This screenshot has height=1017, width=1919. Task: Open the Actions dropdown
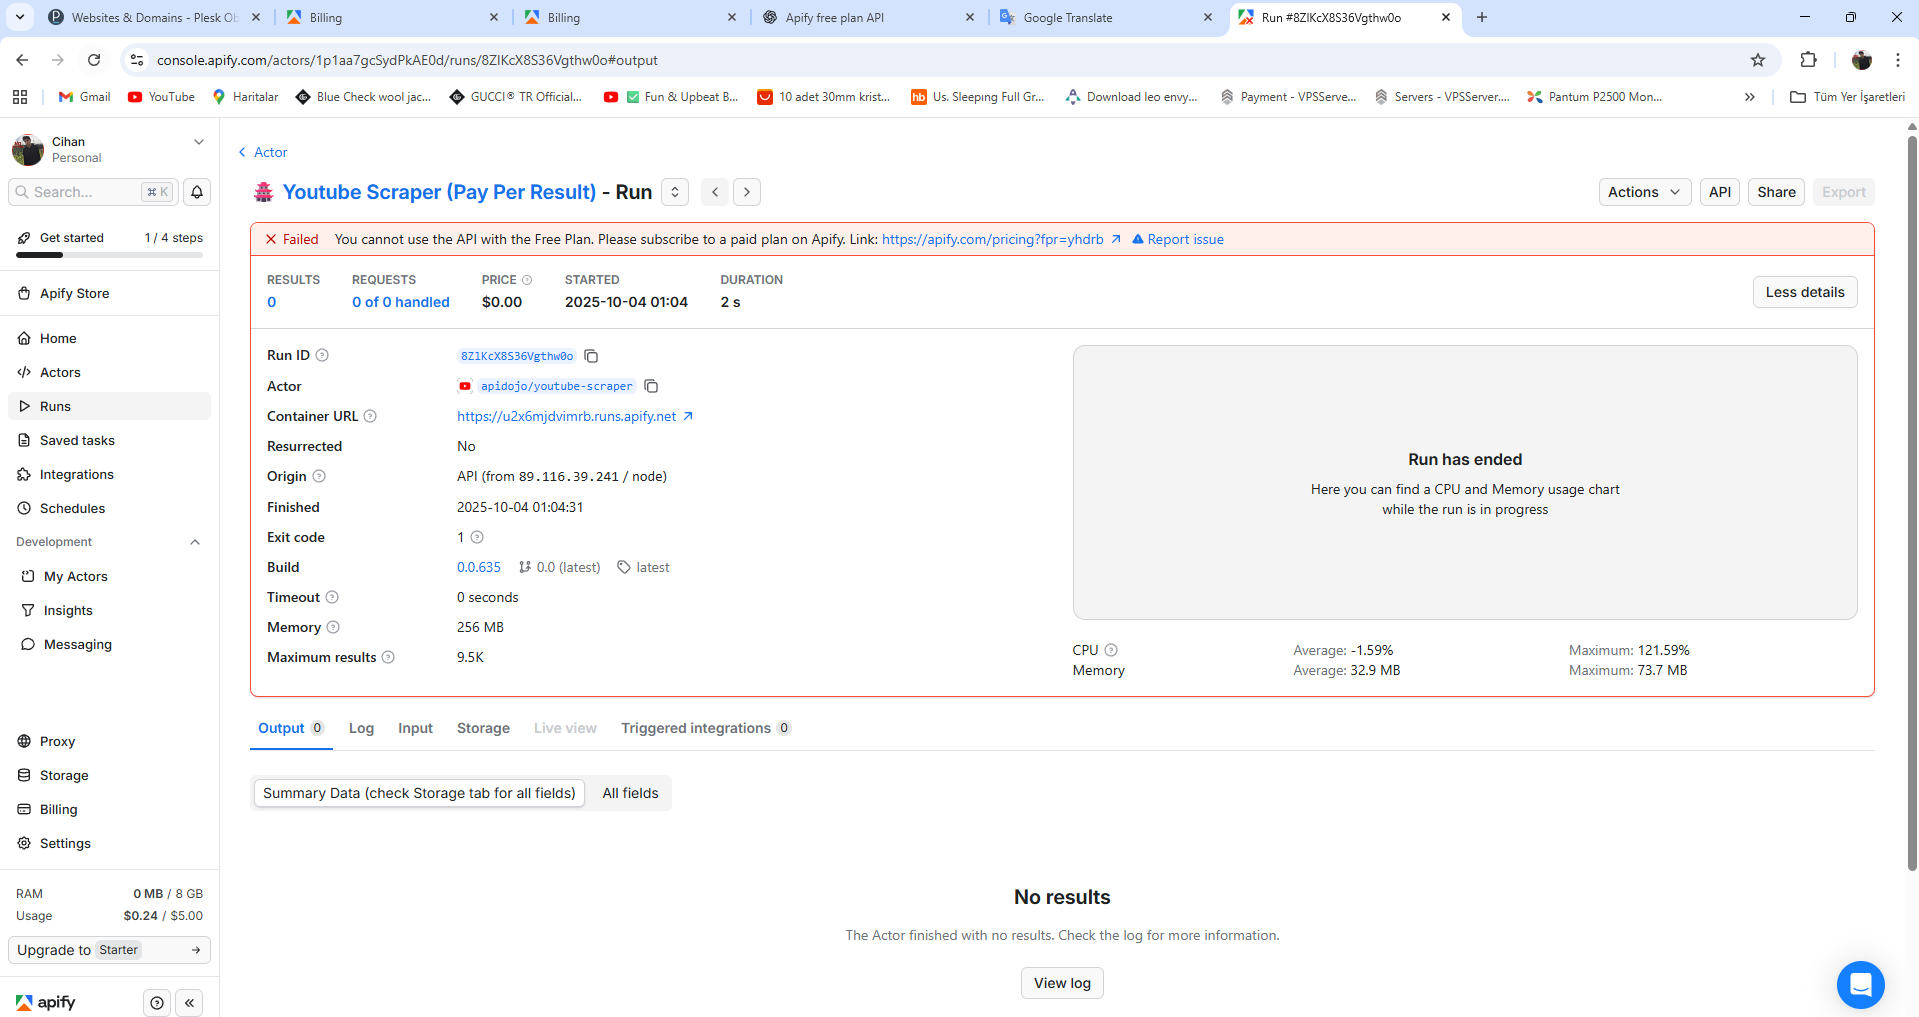pos(1645,192)
